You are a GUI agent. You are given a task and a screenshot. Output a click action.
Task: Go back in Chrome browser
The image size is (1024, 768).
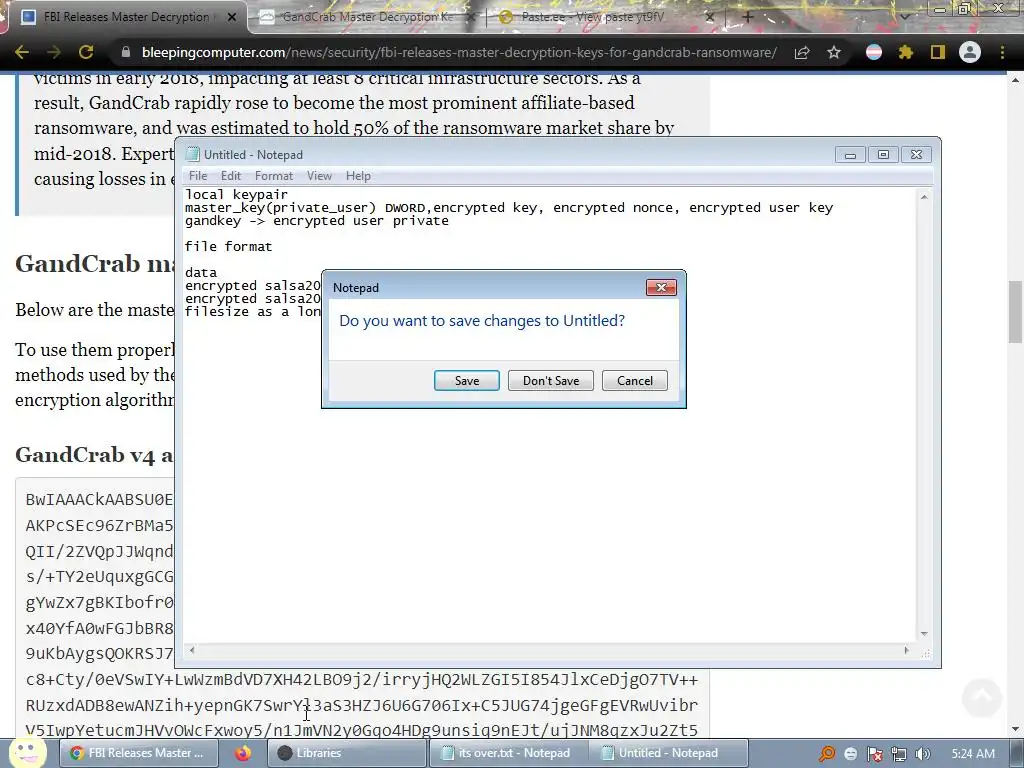tap(22, 52)
